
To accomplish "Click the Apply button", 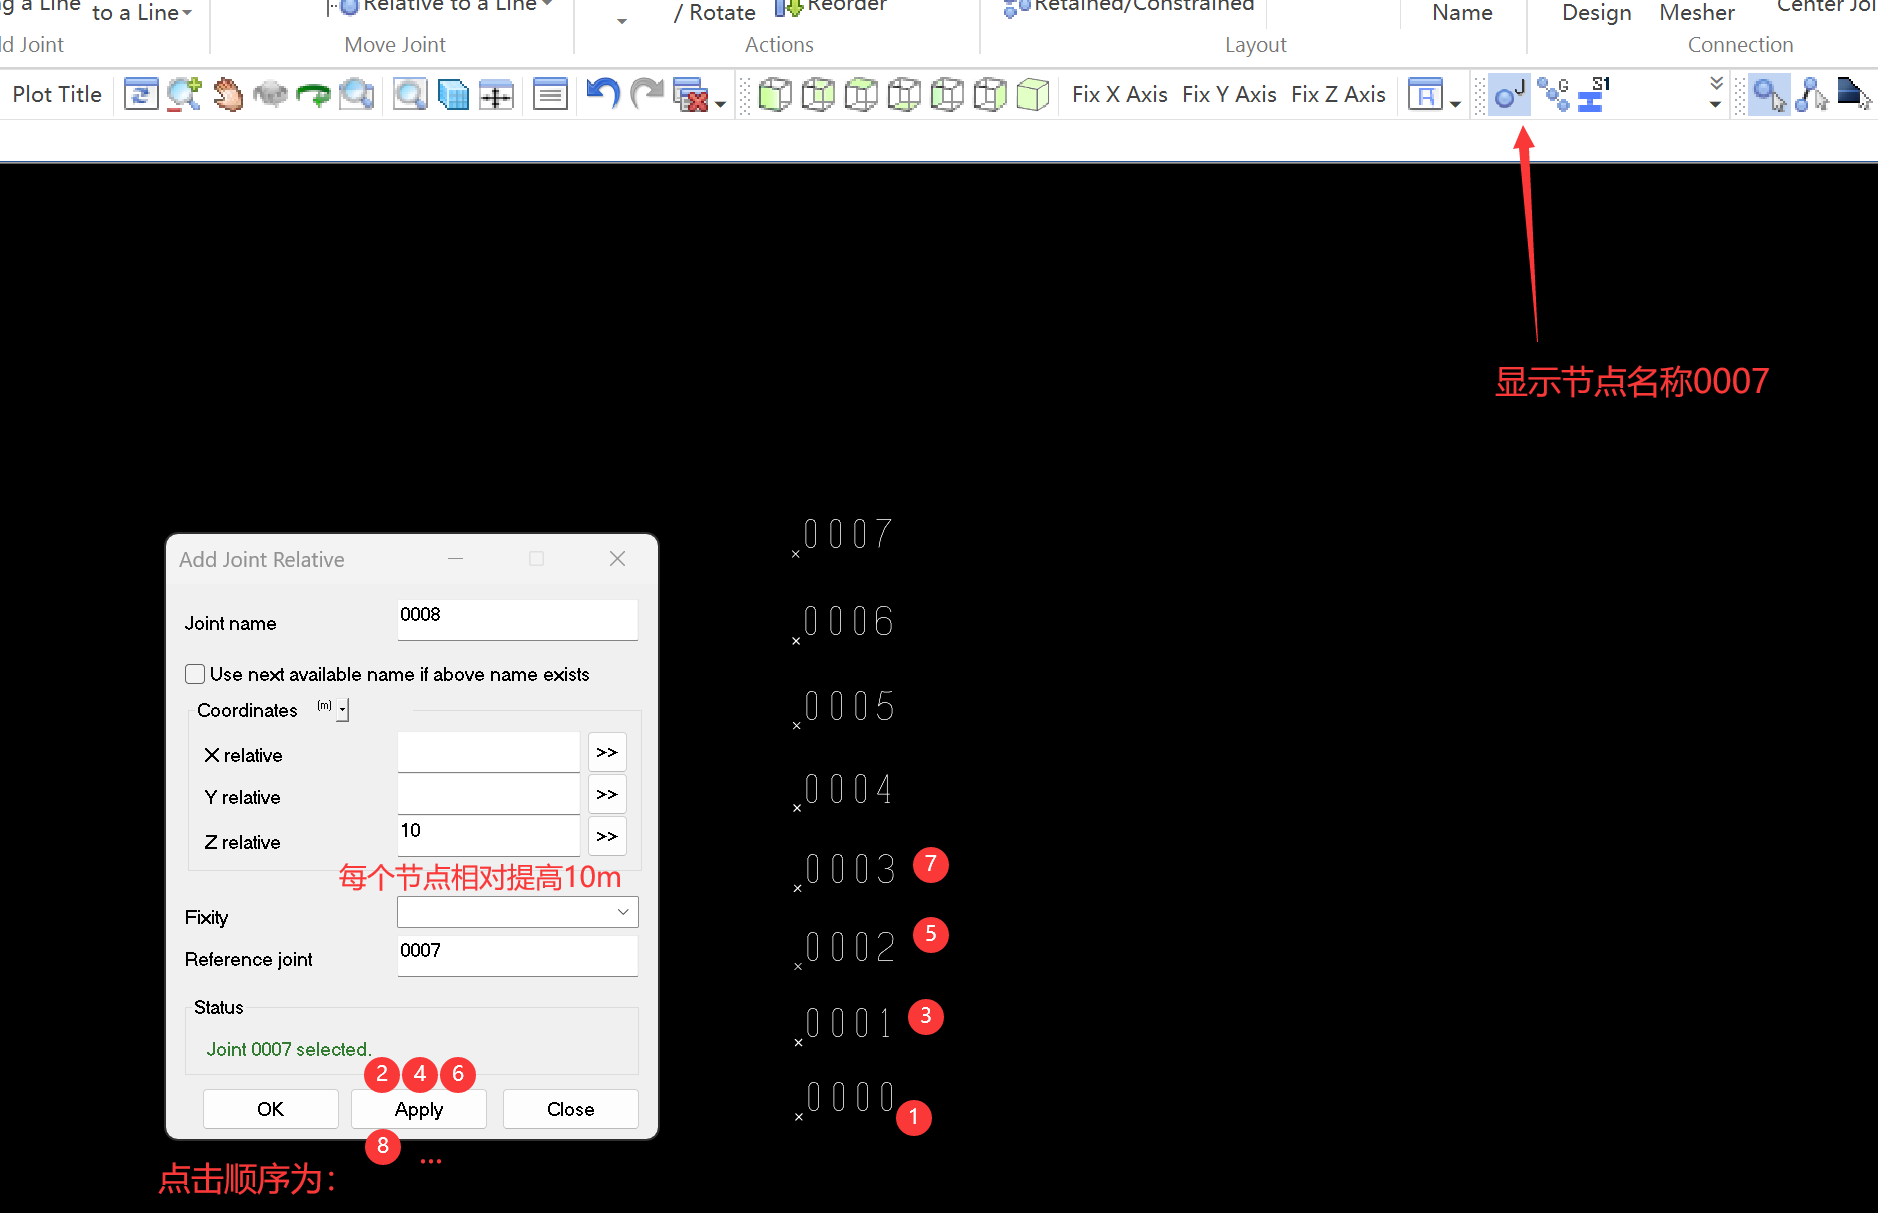I will click(x=418, y=1109).
